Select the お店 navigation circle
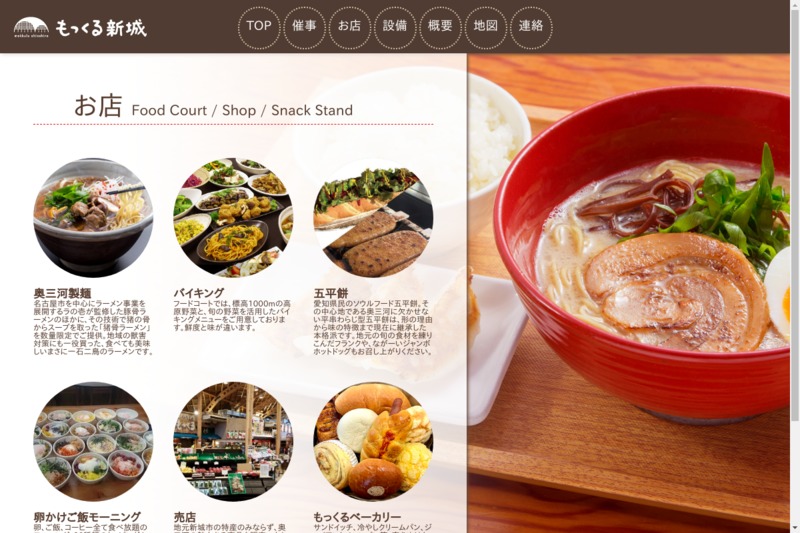Image resolution: width=800 pixels, height=533 pixels. coord(350,28)
